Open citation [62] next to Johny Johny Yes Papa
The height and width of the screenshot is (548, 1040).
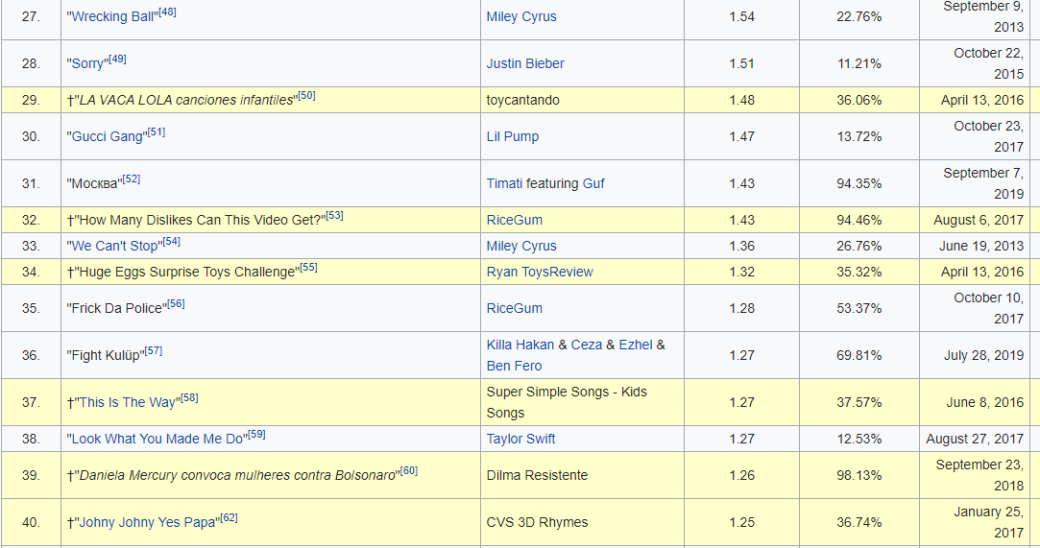(229, 518)
